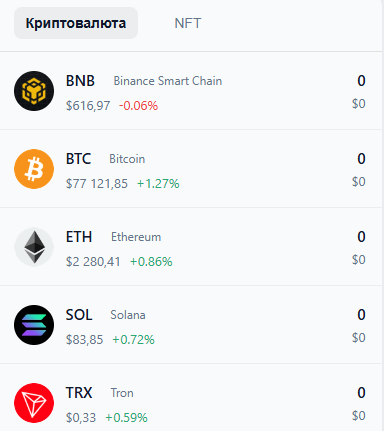384x431 pixels.
Task: Select the TRX ticker label
Action: pos(79,393)
